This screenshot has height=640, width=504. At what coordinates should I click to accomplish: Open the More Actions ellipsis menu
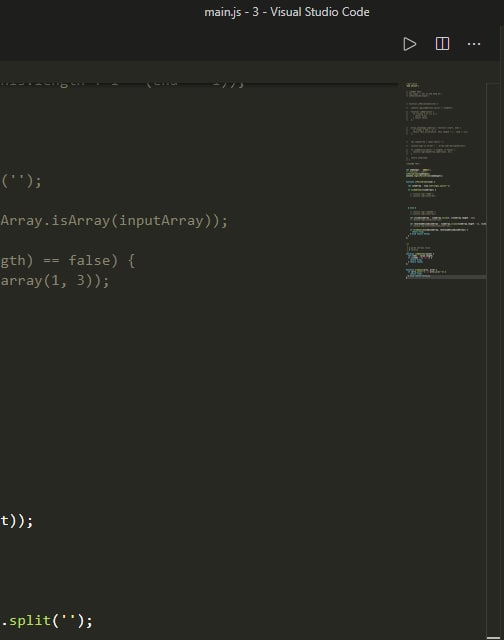474,44
